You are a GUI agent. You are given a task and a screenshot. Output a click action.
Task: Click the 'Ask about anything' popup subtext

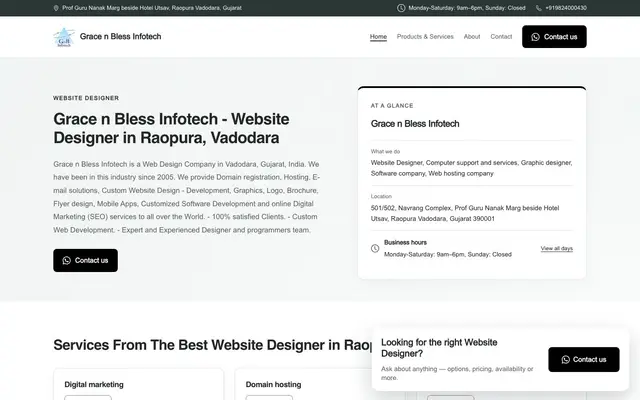457,373
